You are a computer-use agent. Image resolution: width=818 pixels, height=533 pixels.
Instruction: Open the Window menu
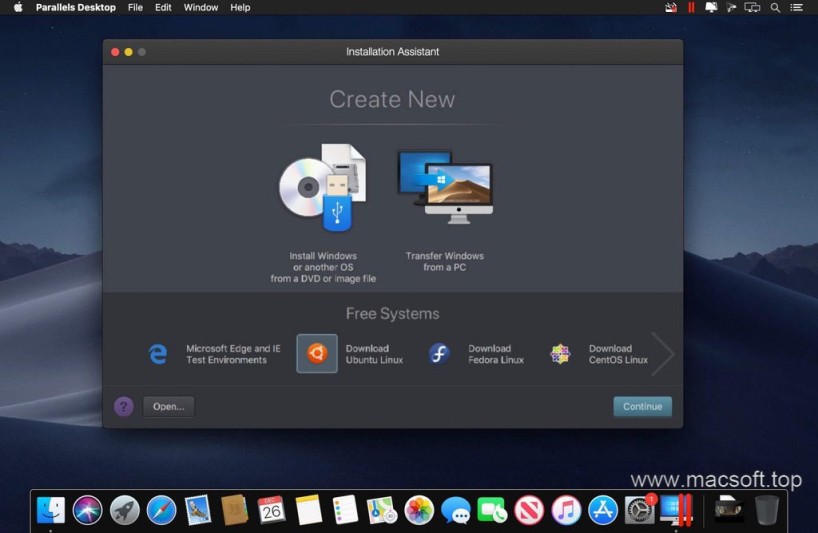(201, 7)
